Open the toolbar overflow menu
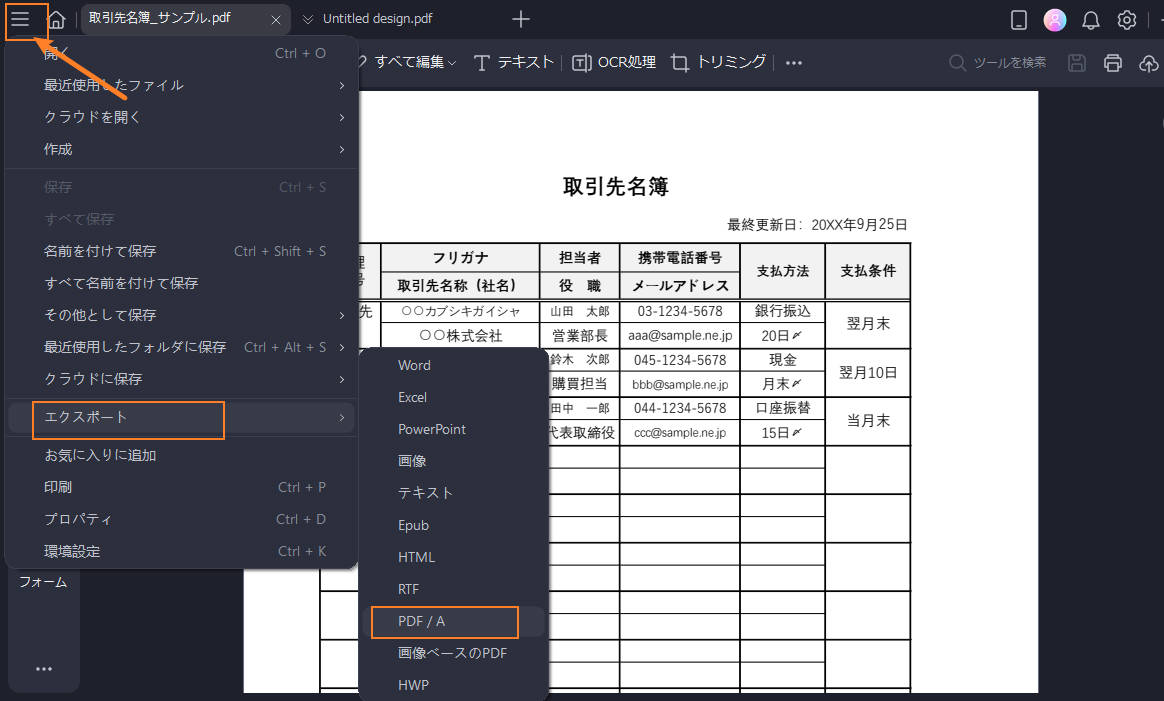 tap(793, 62)
